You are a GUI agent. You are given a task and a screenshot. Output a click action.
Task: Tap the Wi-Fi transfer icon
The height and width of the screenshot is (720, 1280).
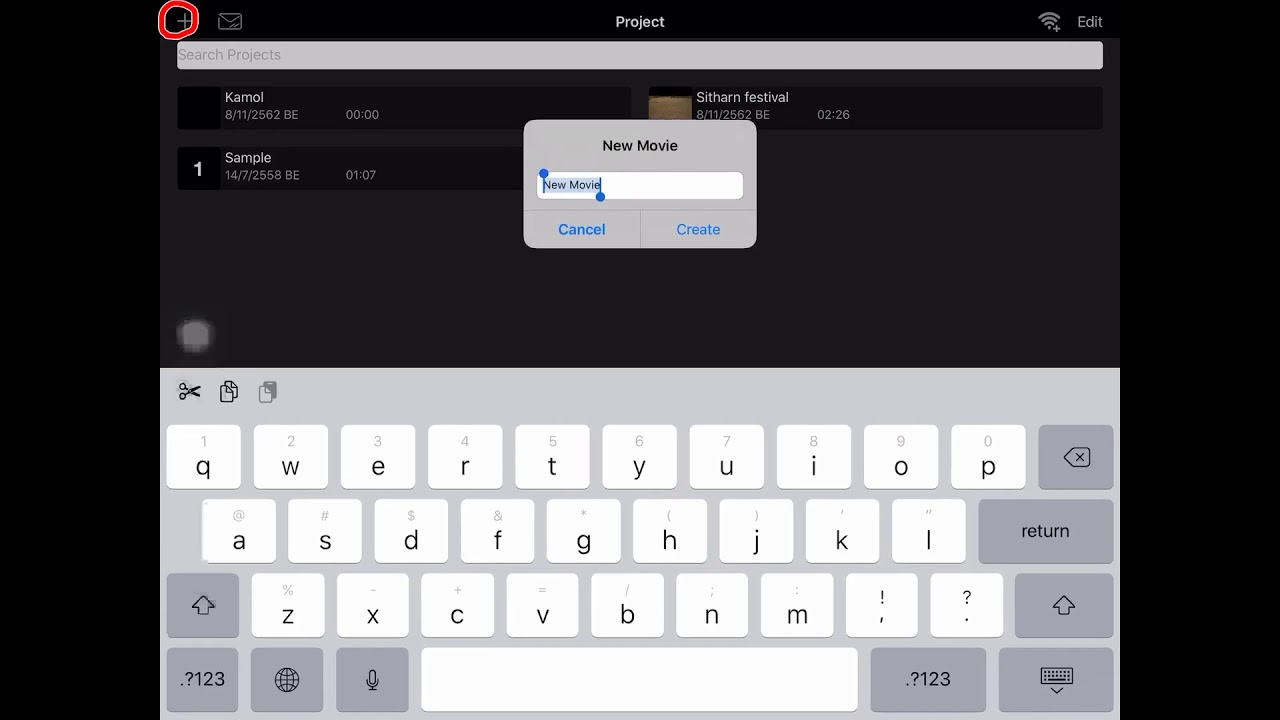tap(1049, 21)
